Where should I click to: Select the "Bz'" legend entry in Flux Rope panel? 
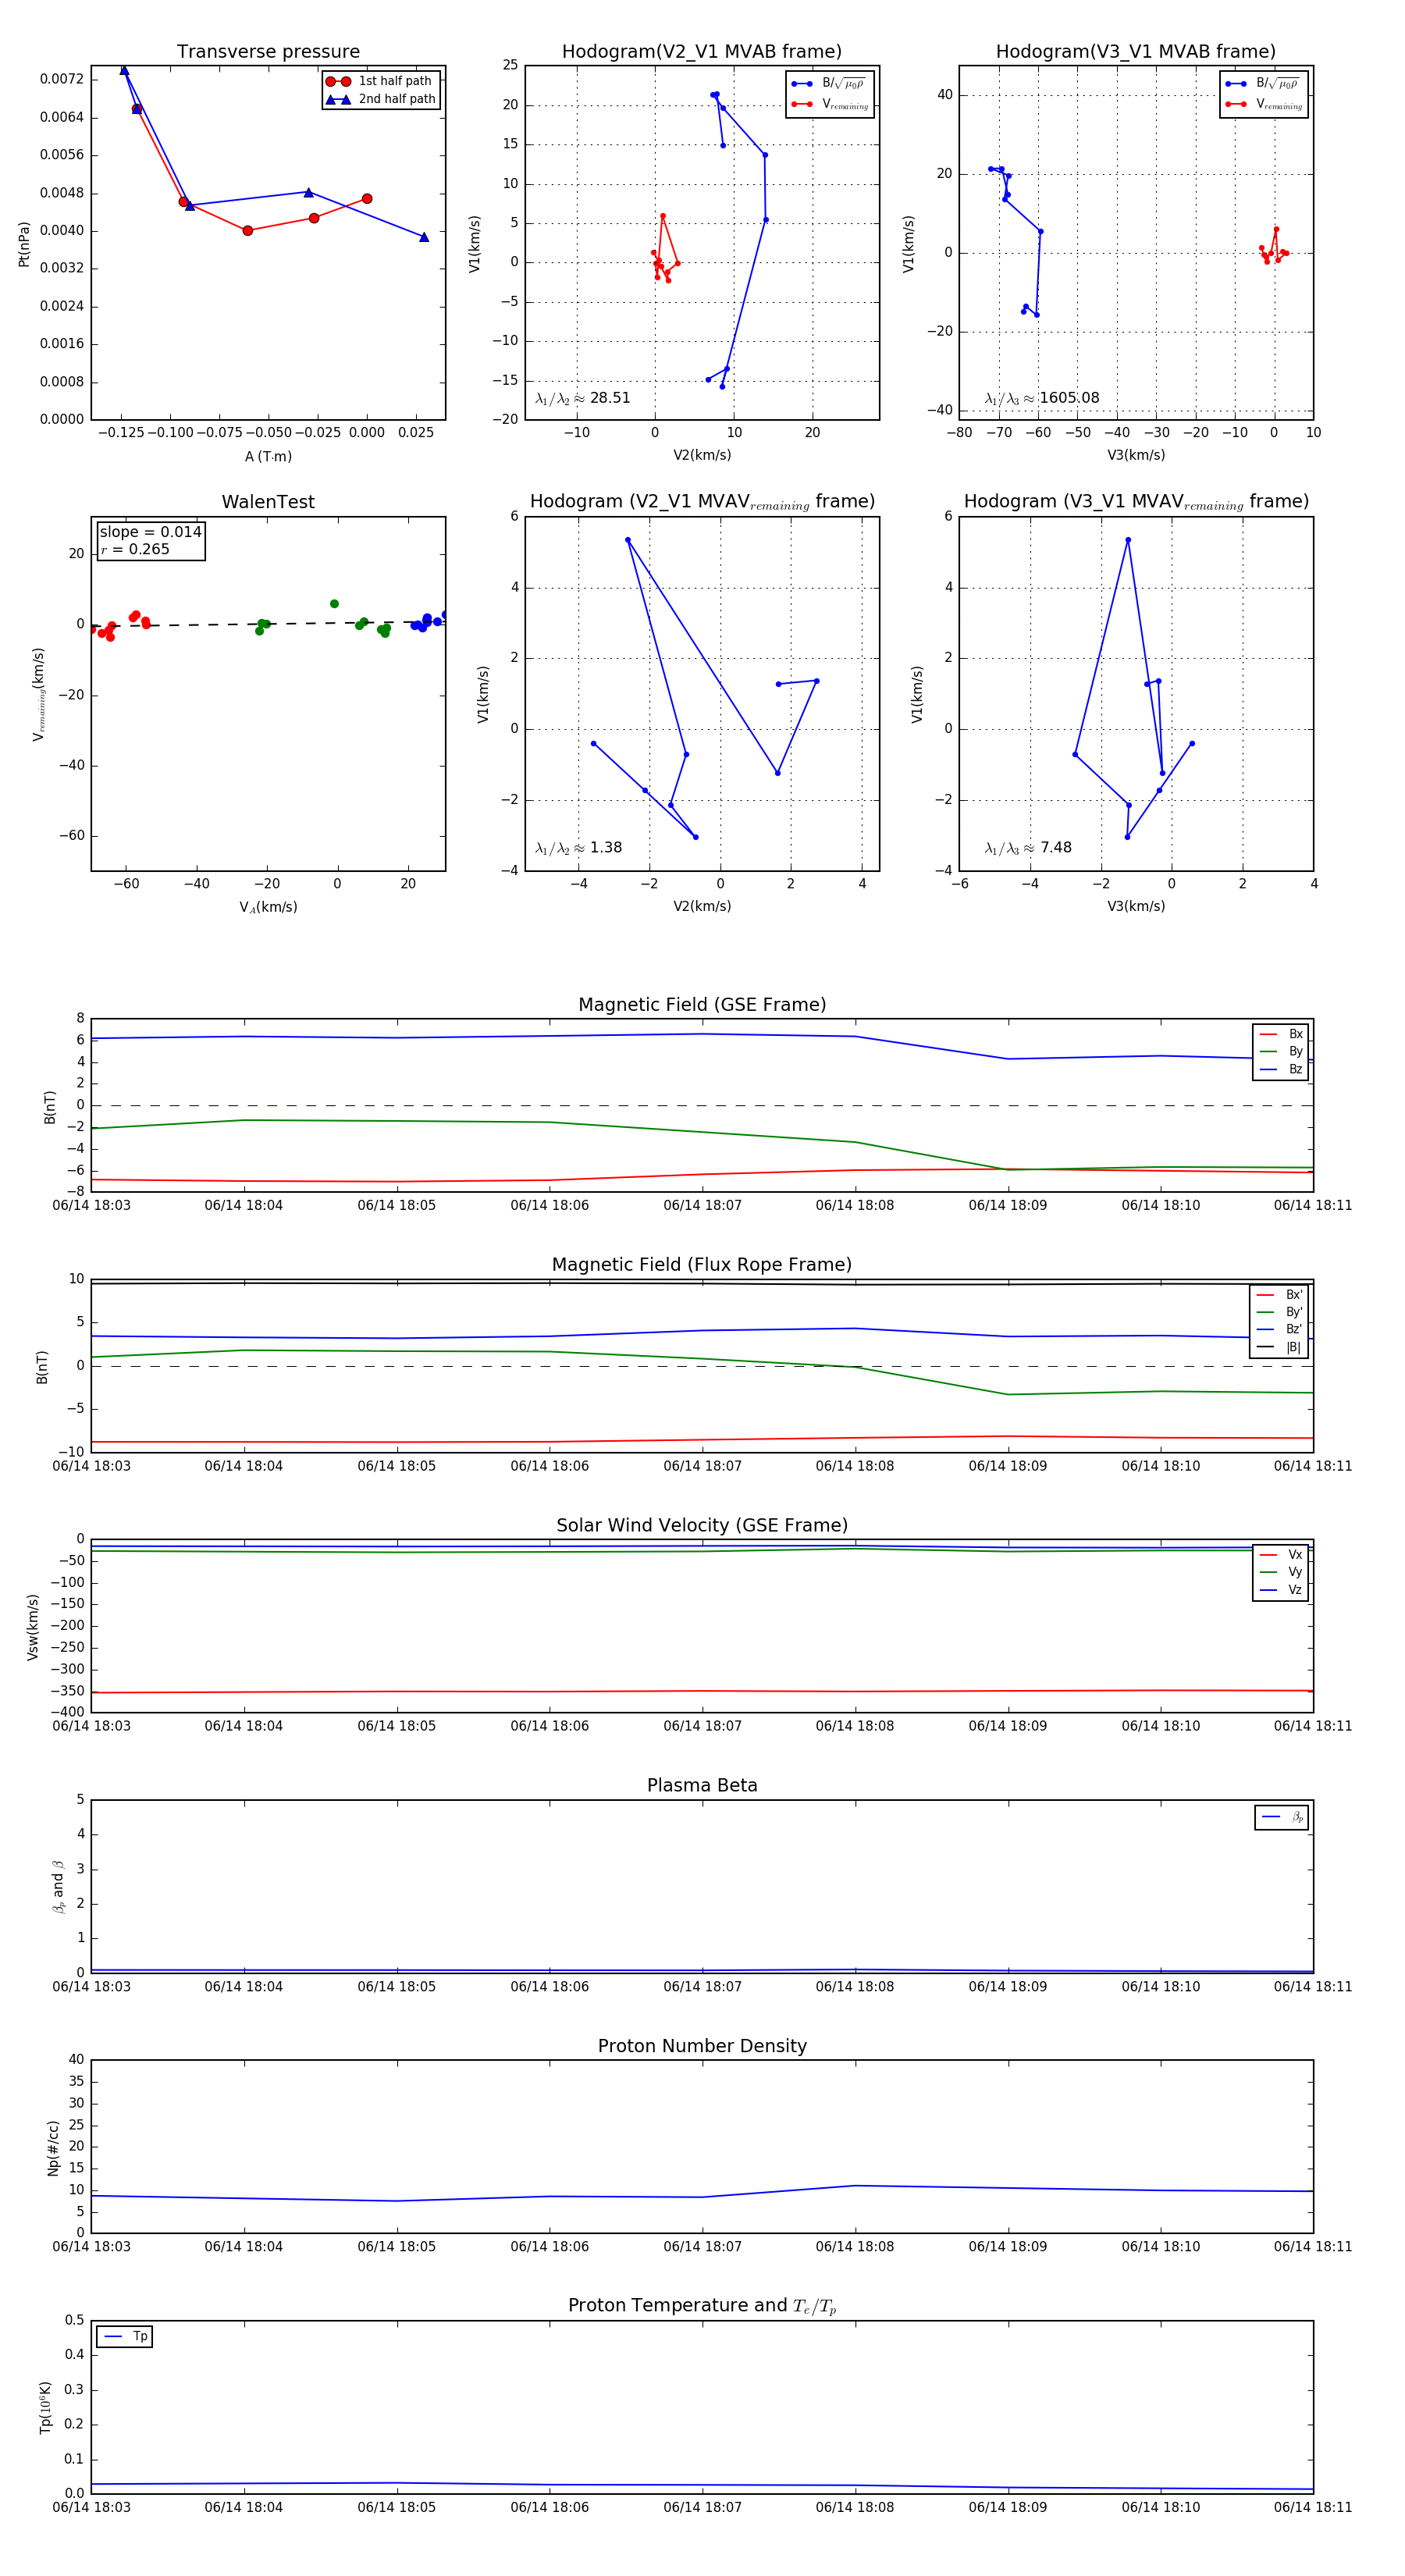[1280, 1329]
